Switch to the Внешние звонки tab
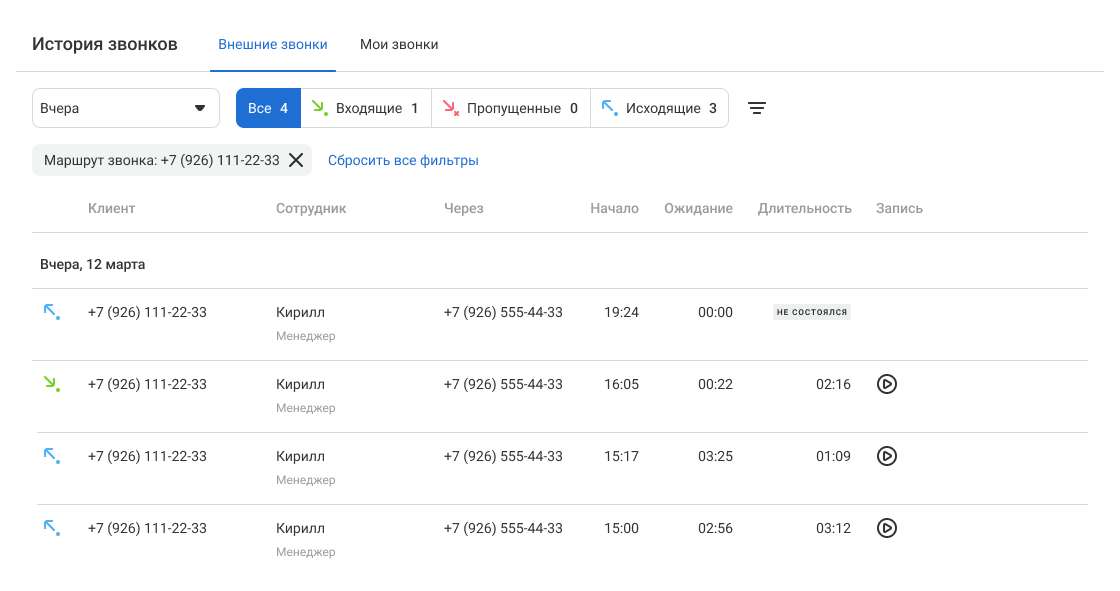 (x=273, y=44)
